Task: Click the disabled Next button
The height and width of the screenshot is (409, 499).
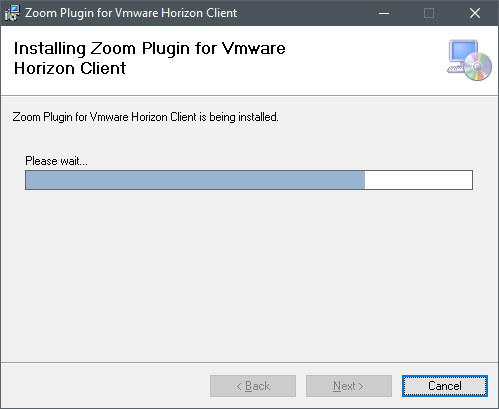Action: tap(349, 386)
